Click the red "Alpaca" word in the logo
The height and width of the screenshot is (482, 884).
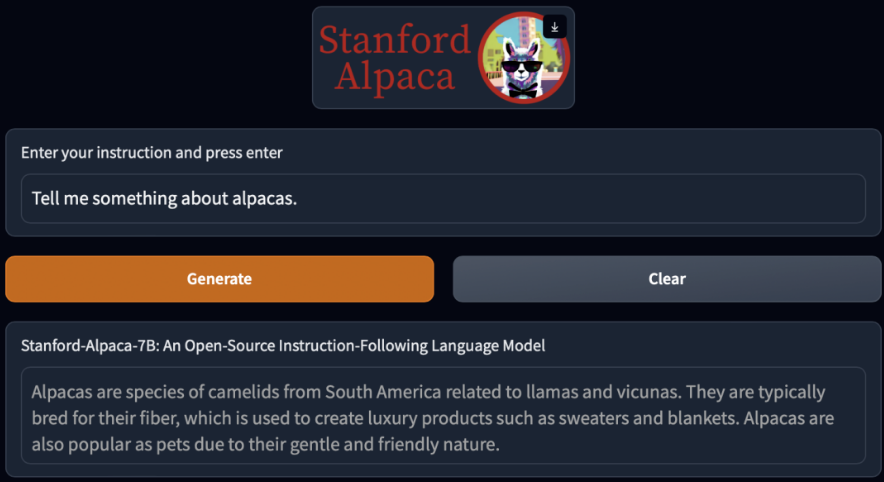tap(394, 76)
